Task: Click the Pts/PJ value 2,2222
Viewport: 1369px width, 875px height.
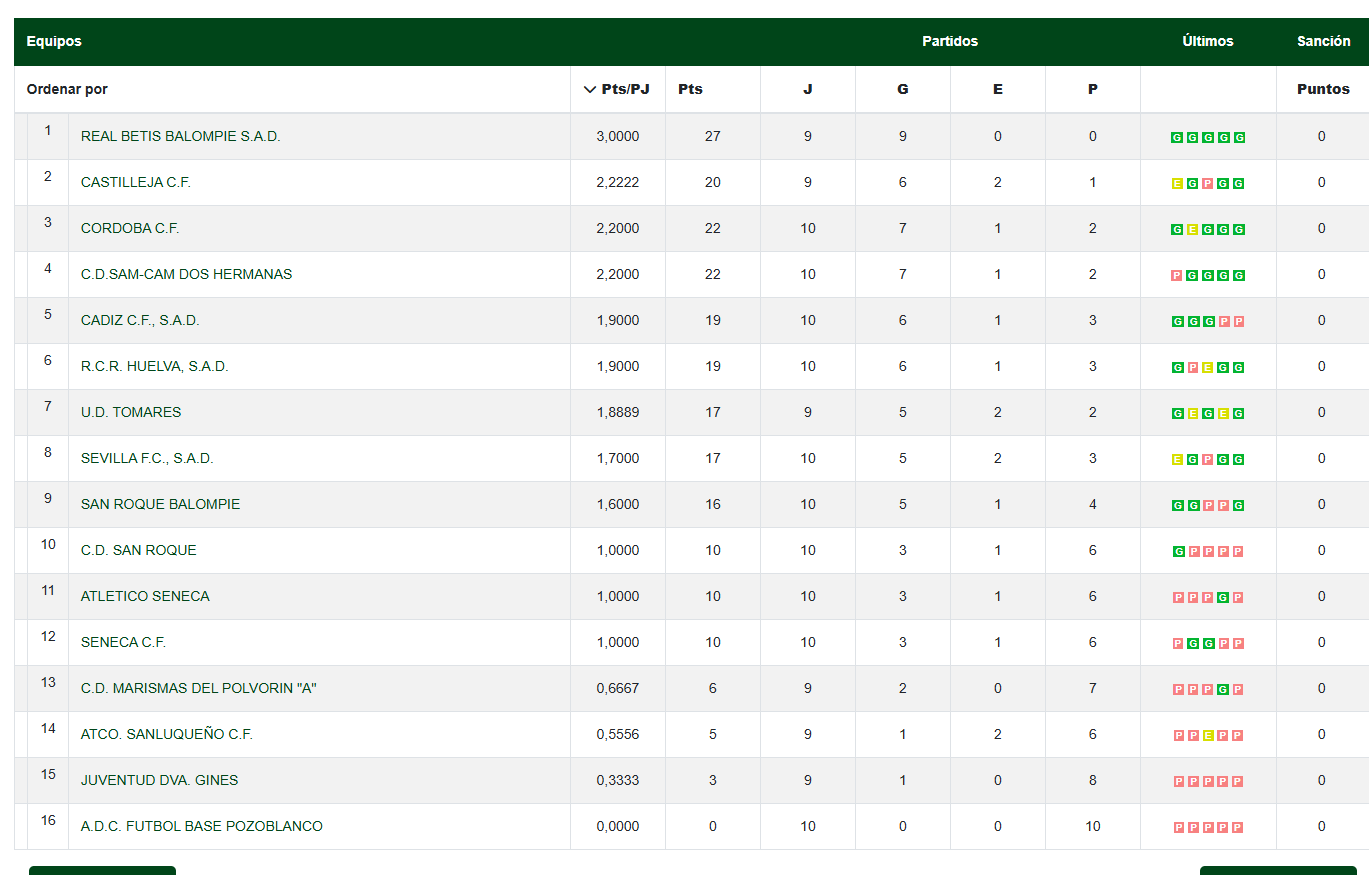Action: tap(618, 182)
